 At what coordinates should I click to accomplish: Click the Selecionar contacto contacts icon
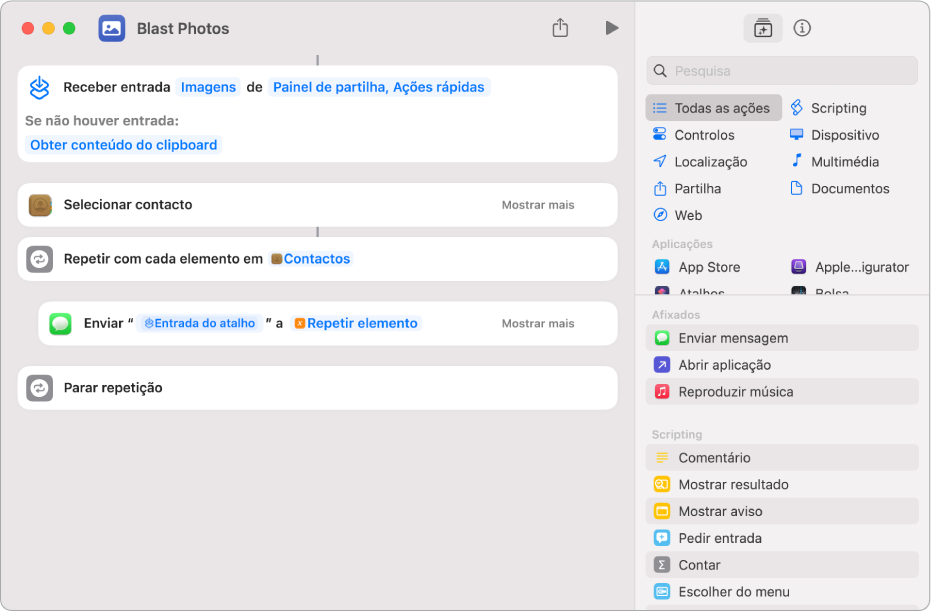tap(40, 205)
